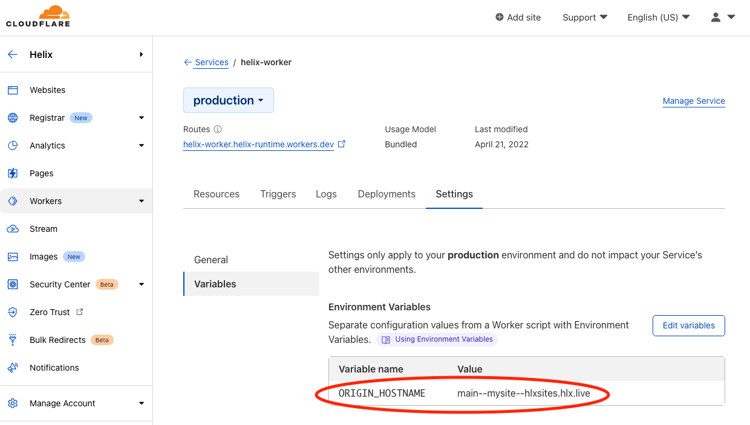Open the Manage Service link
Viewport: 750px width, 425px height.
tap(694, 101)
